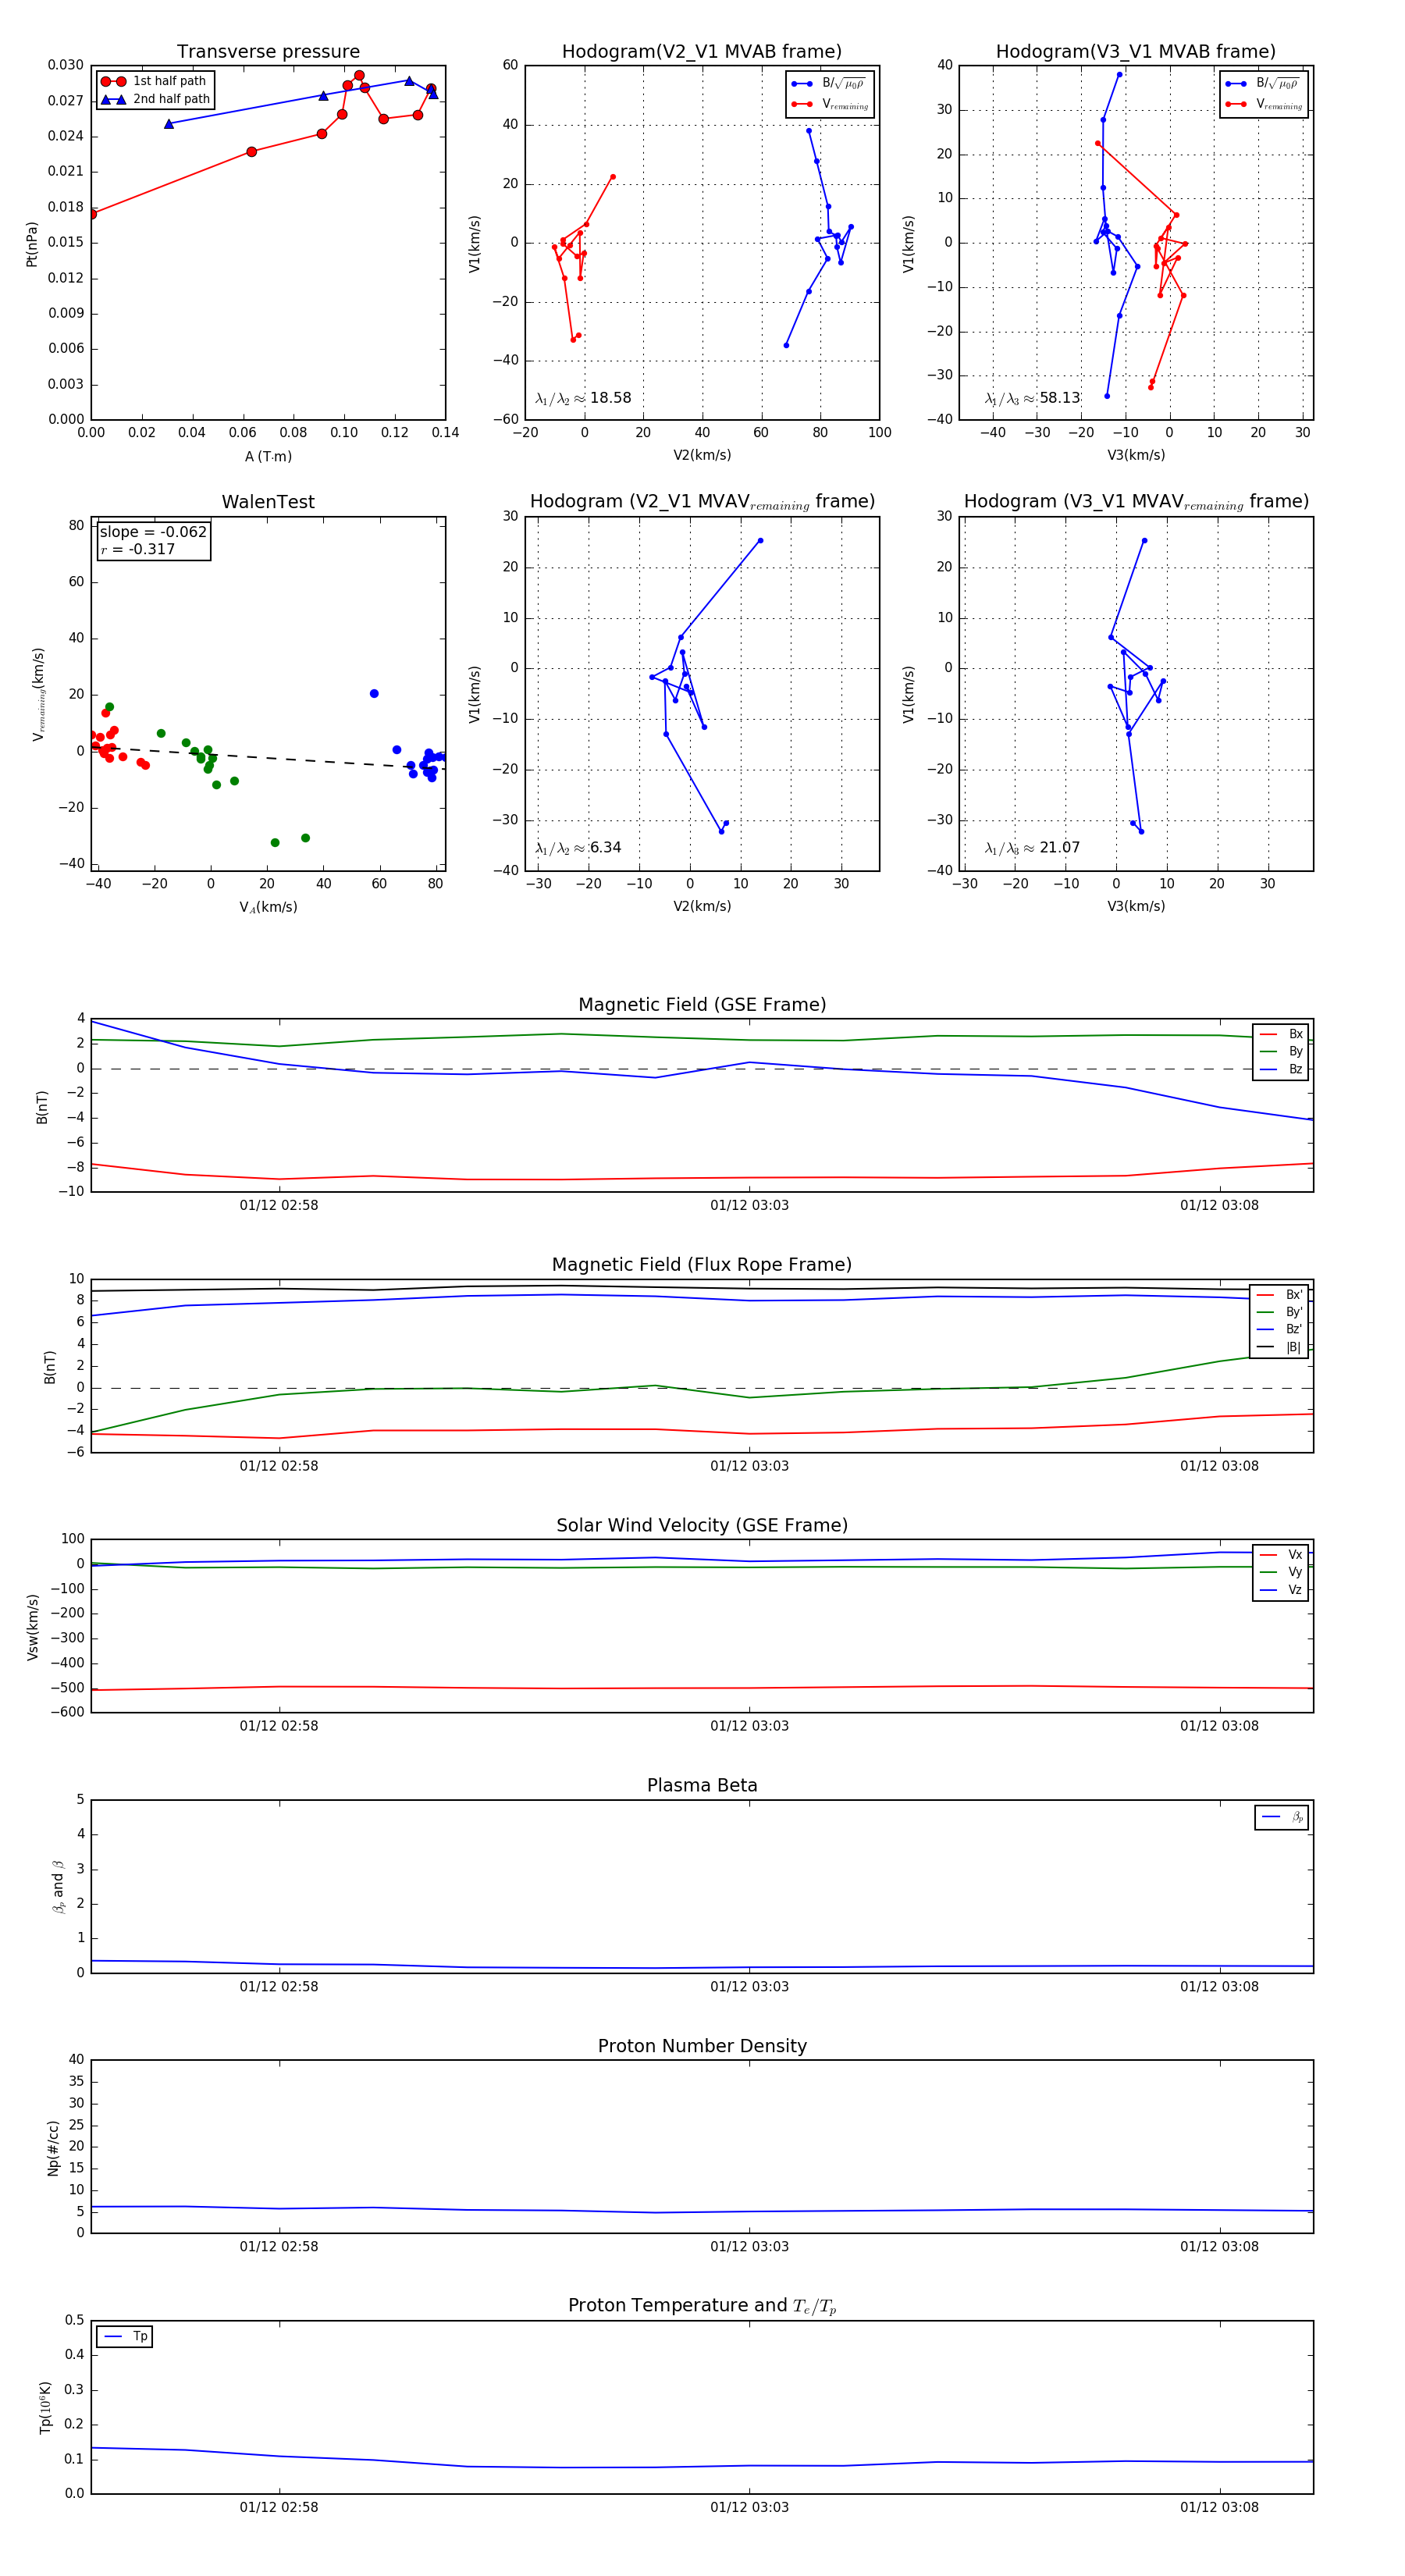This screenshot has height=2576, width=1405.
Task: Click the "Pt(nPa)" y-axis label
Action: point(32,244)
